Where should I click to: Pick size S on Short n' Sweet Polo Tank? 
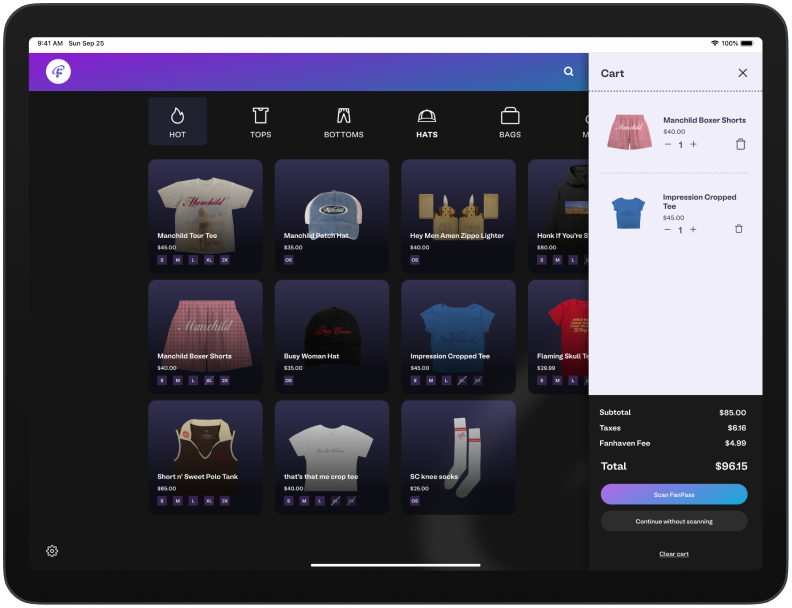click(162, 501)
